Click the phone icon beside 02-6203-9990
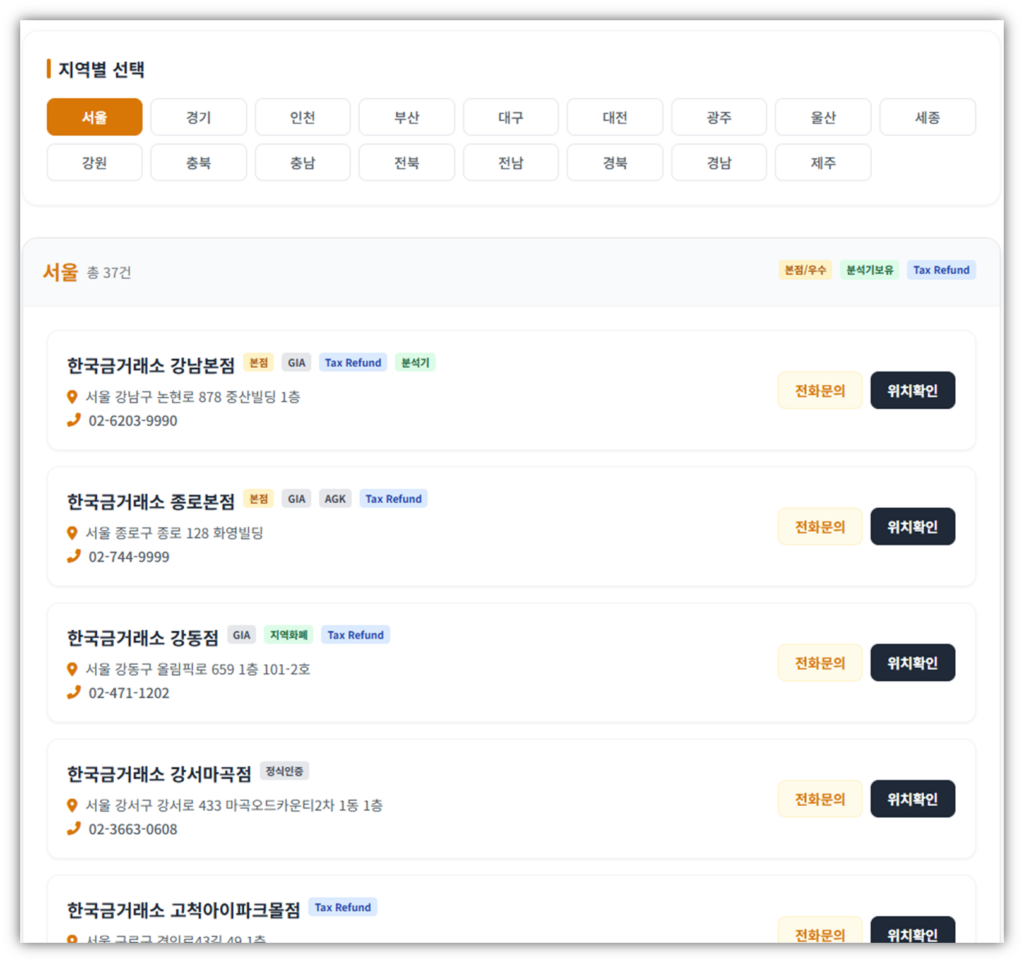Viewport: 1024px width, 963px height. tap(73, 420)
